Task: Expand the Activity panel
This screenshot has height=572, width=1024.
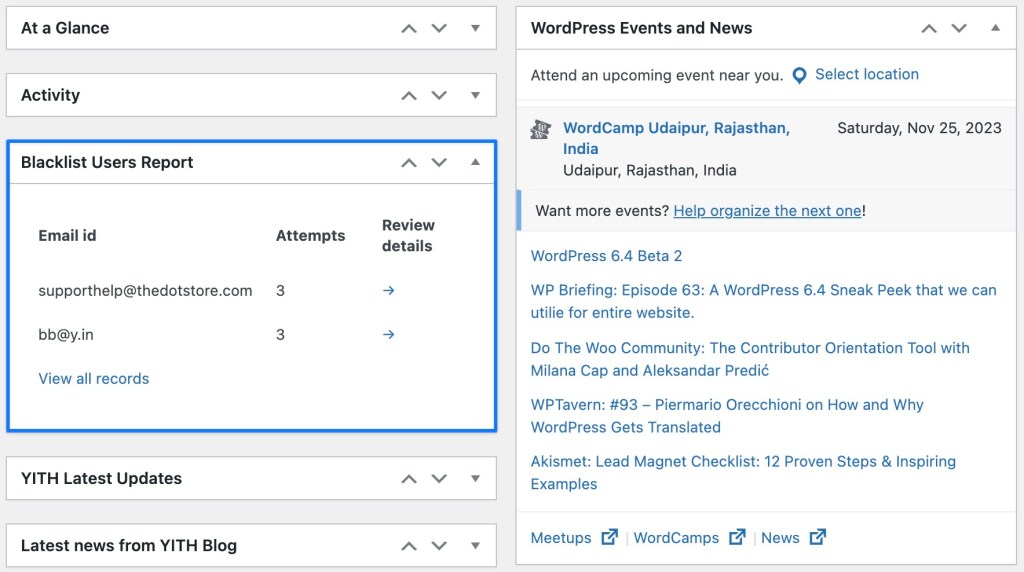Action: [475, 95]
